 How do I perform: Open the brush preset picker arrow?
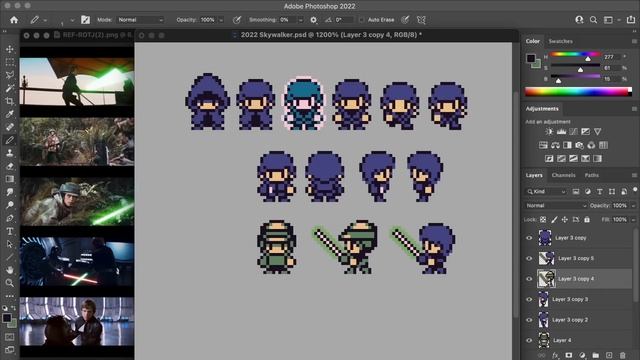pos(72,20)
